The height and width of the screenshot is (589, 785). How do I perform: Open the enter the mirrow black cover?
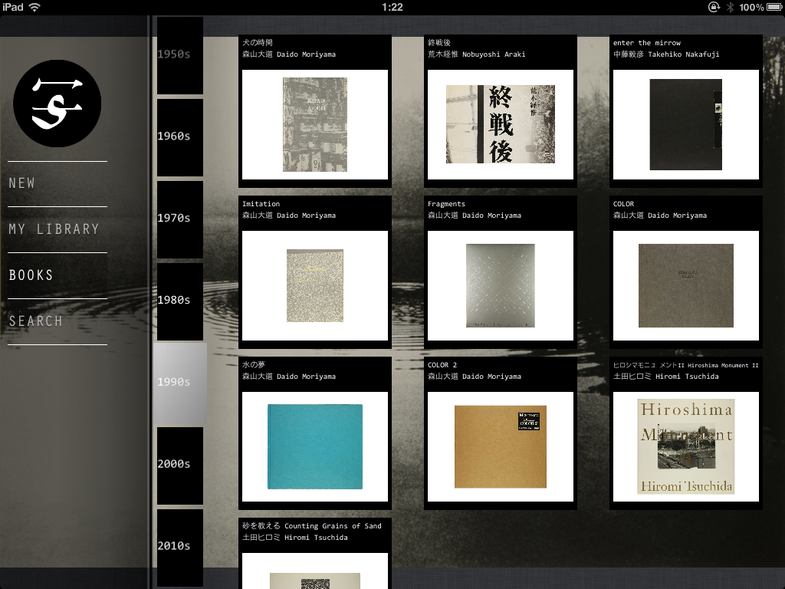(686, 125)
